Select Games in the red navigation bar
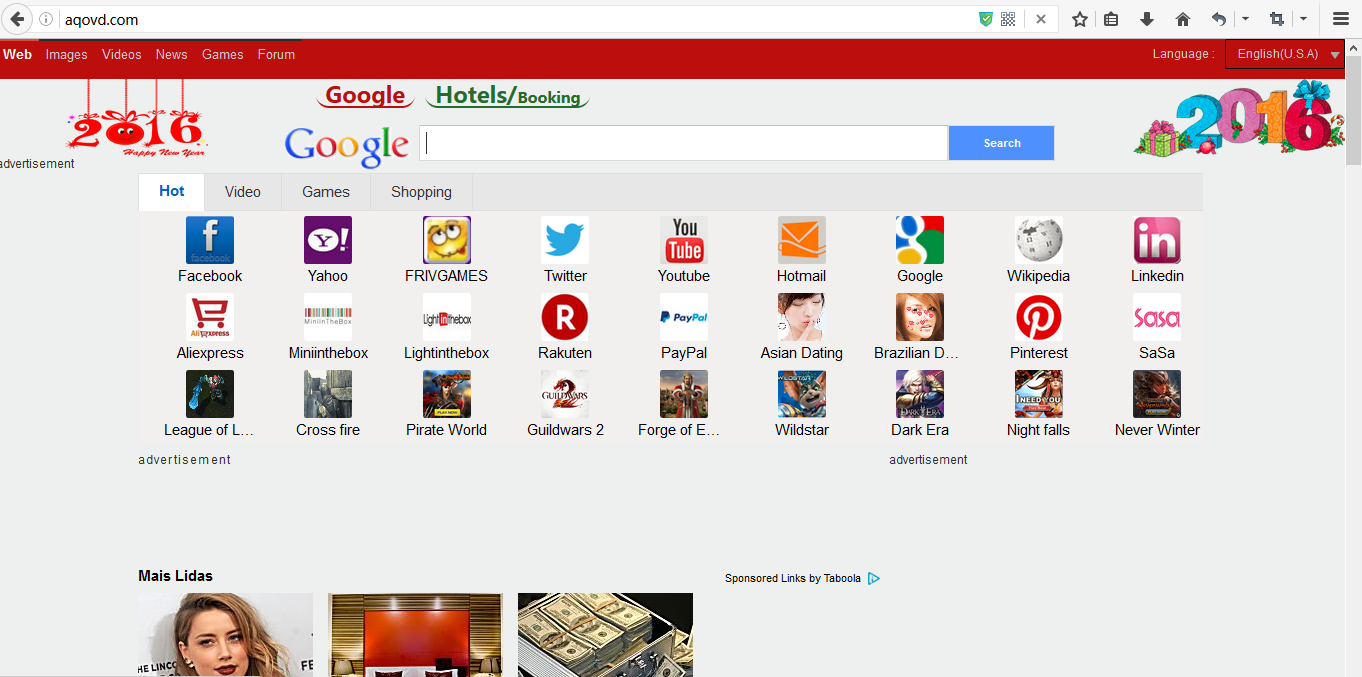This screenshot has height=677, width=1362. coord(223,54)
